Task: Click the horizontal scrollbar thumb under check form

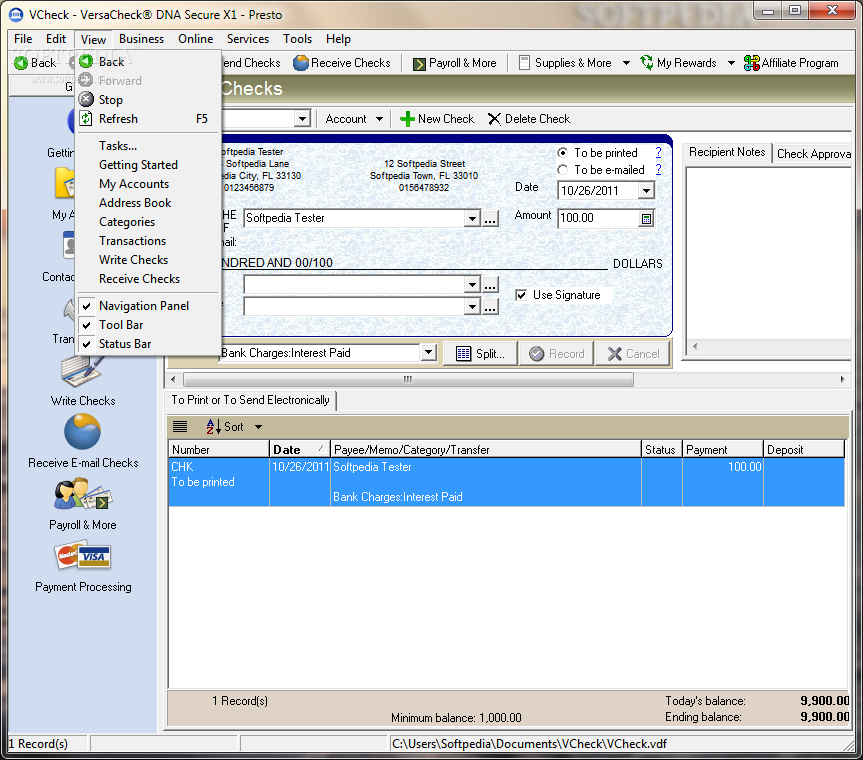Action: (408, 379)
